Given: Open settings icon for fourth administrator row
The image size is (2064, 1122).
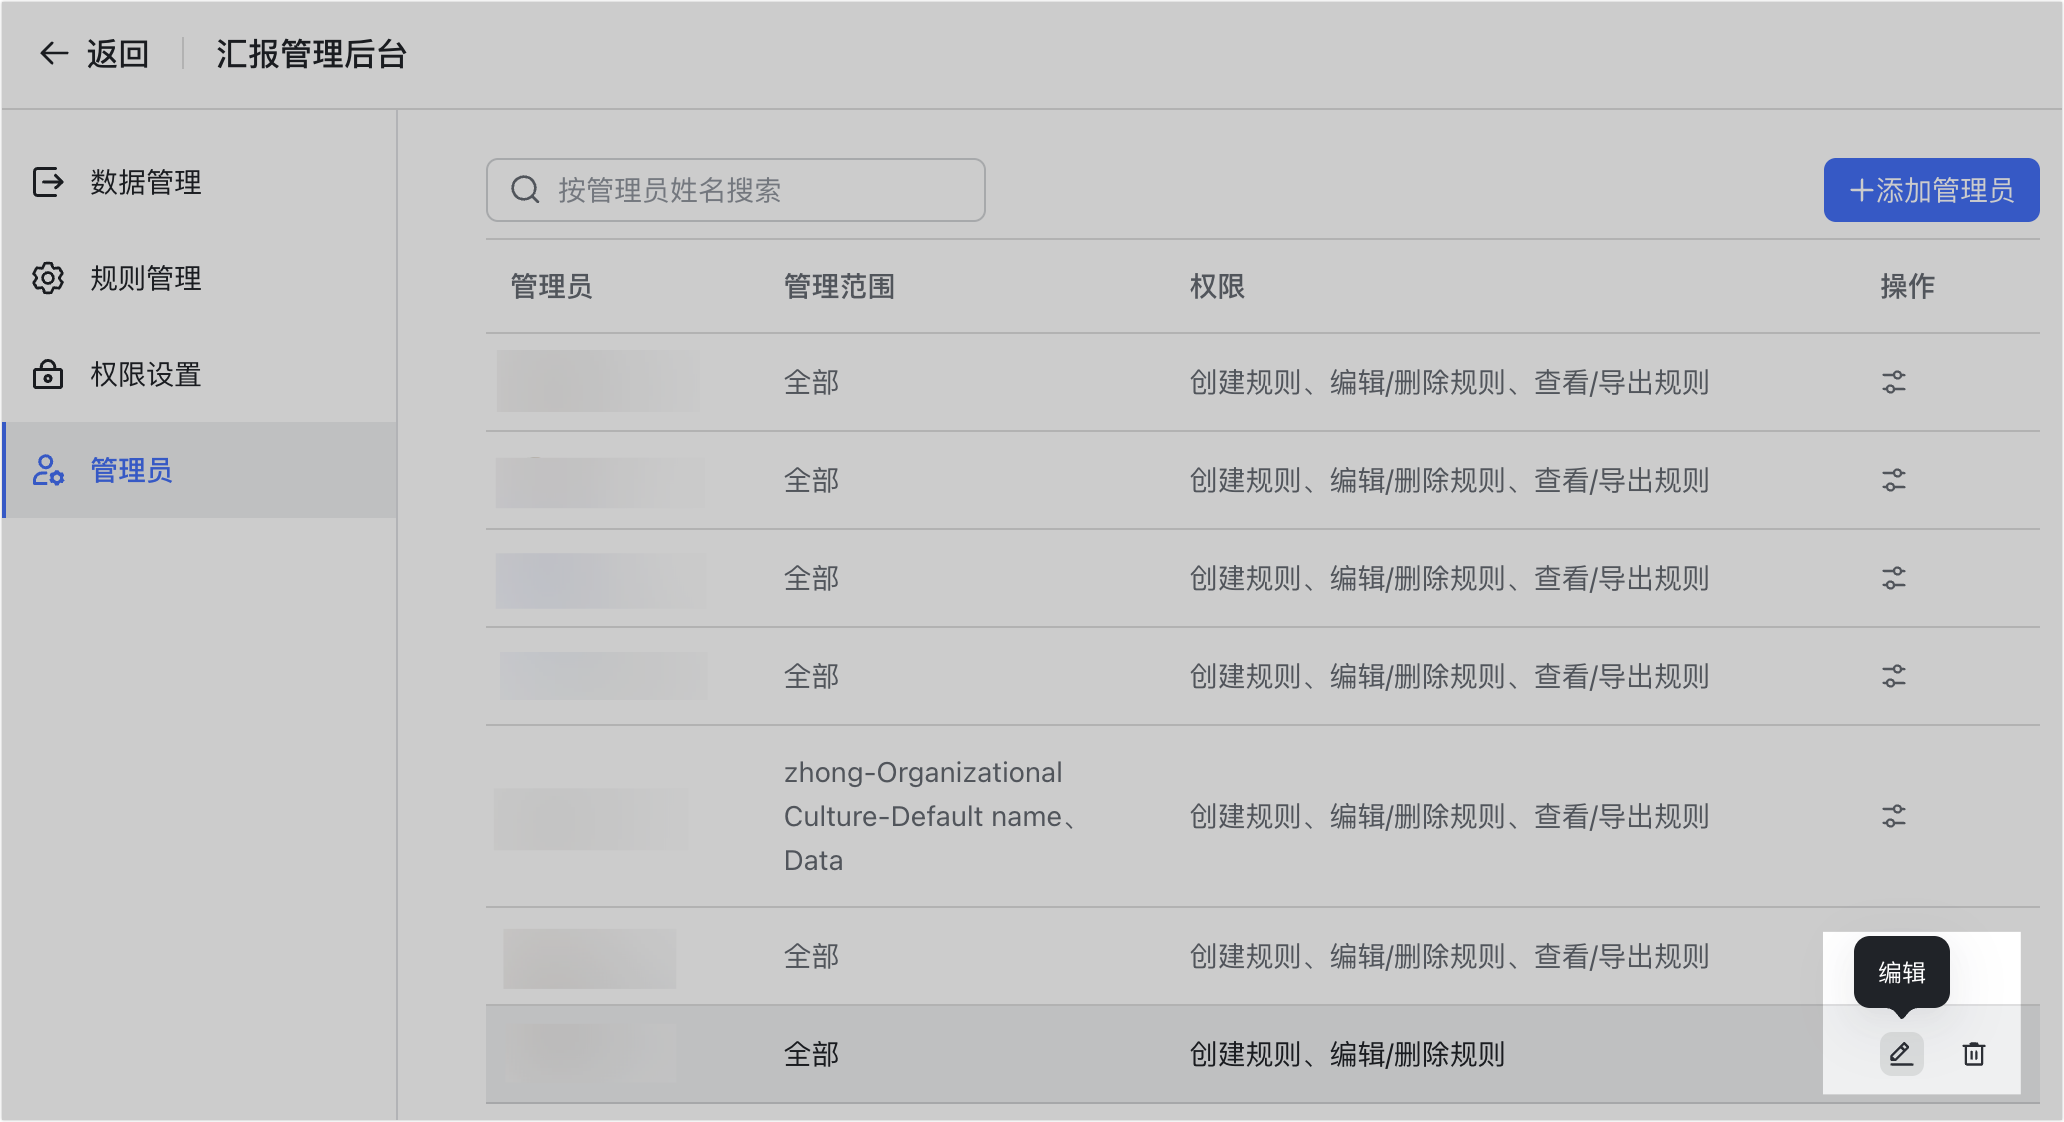Looking at the screenshot, I should pos(1893,676).
